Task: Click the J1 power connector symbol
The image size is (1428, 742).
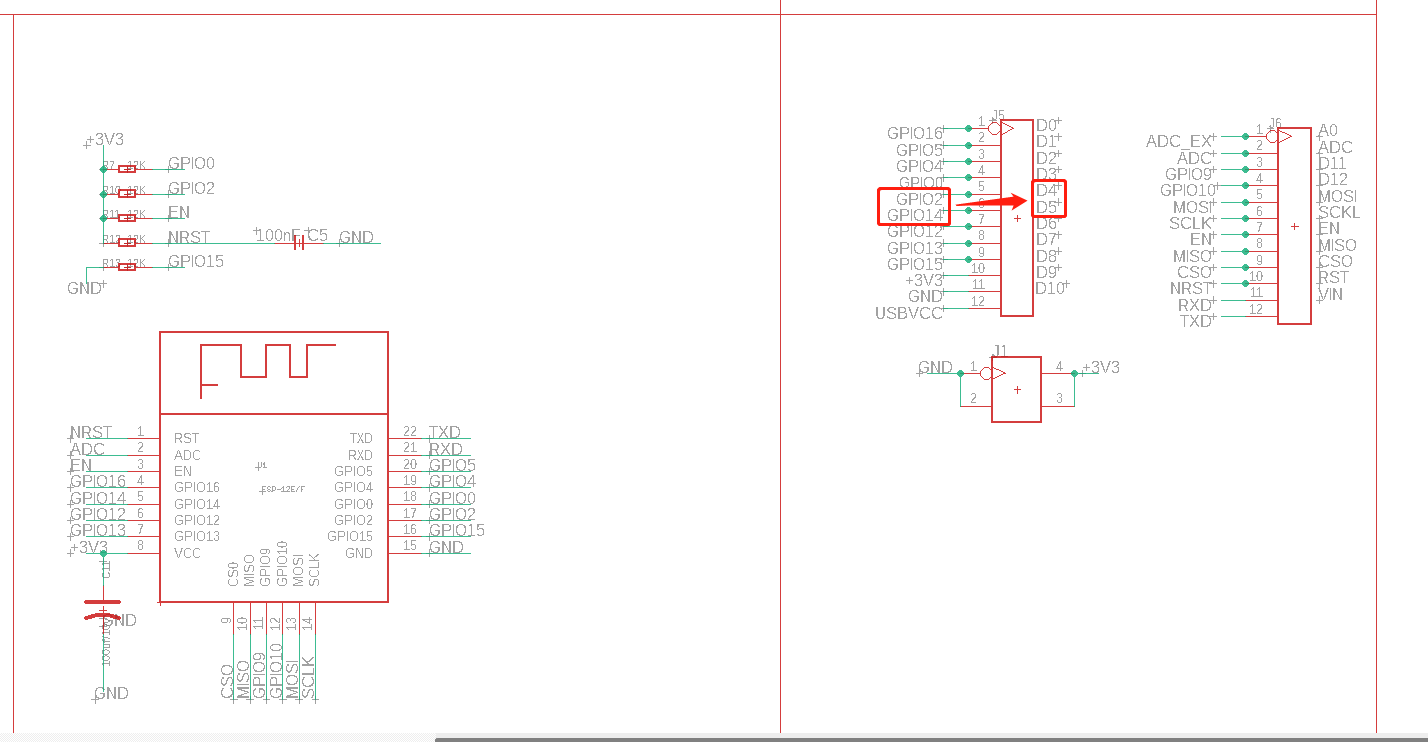Action: tap(1016, 388)
